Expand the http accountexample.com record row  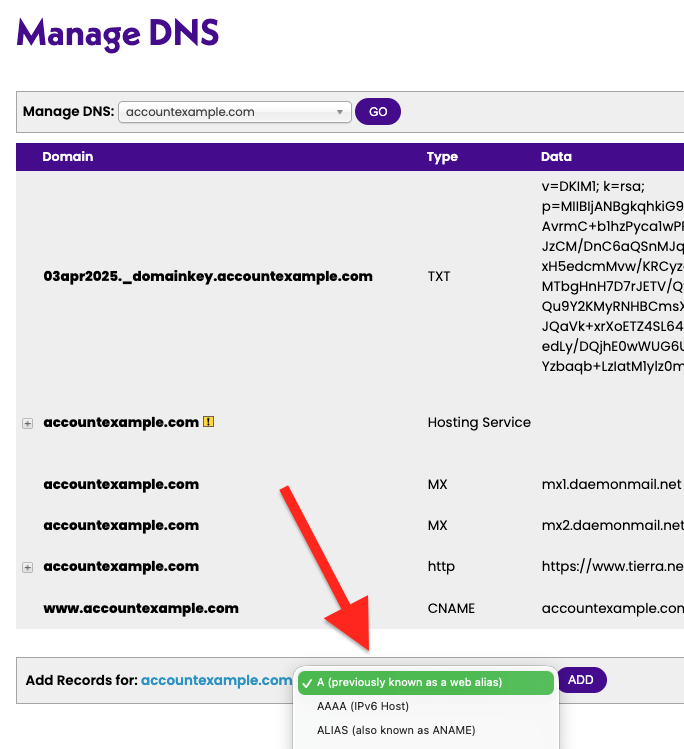[28, 567]
